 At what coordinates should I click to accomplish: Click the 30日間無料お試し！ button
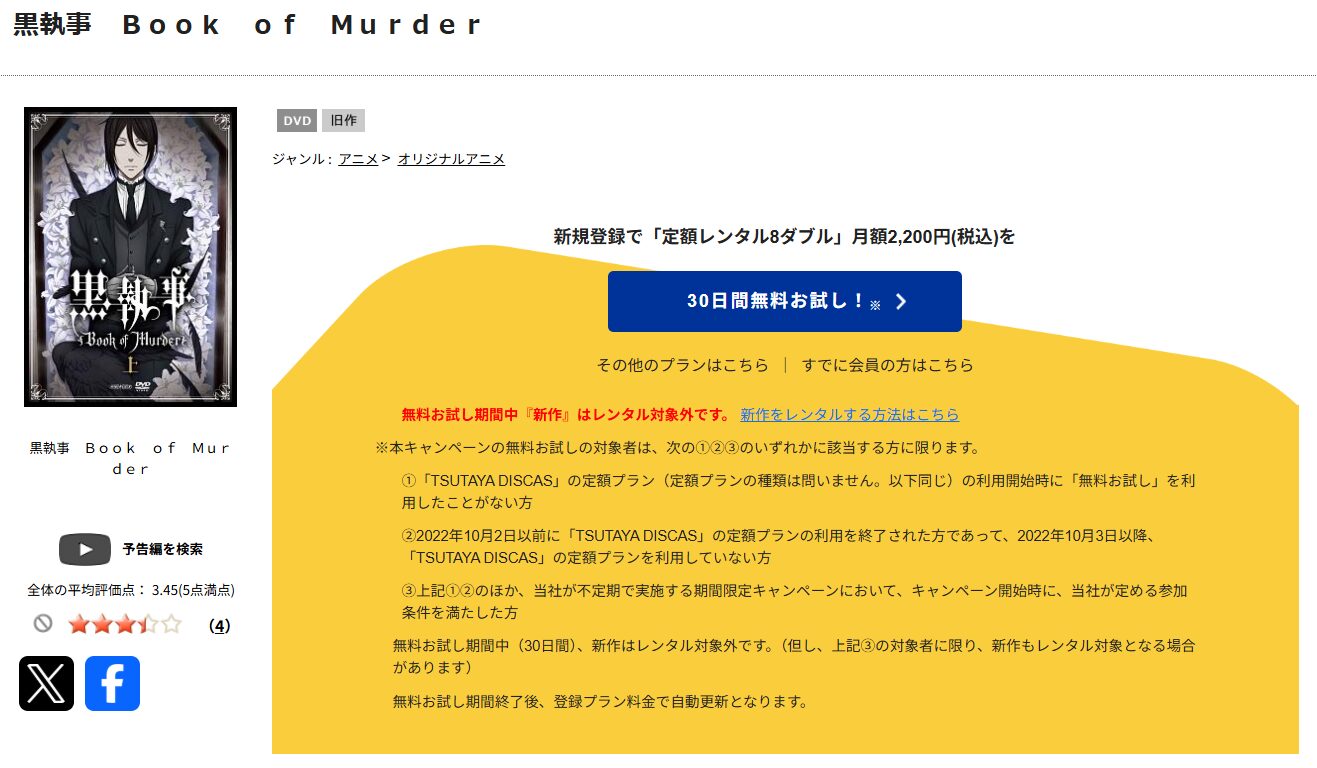click(x=785, y=301)
